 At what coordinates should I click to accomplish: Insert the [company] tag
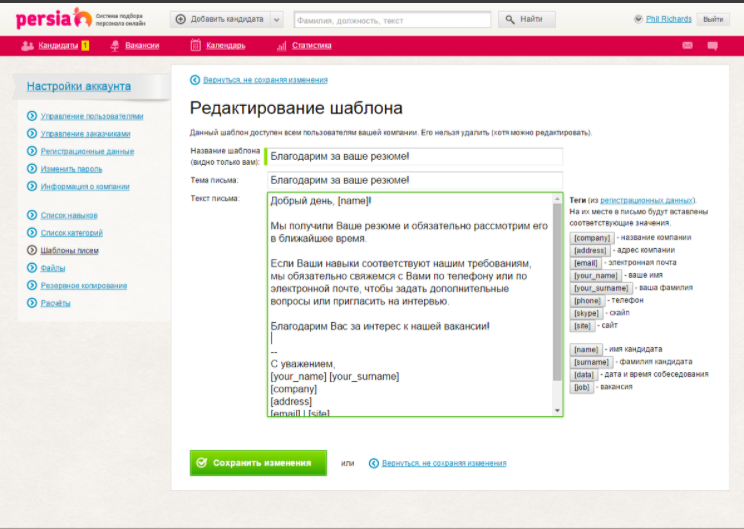(592, 238)
